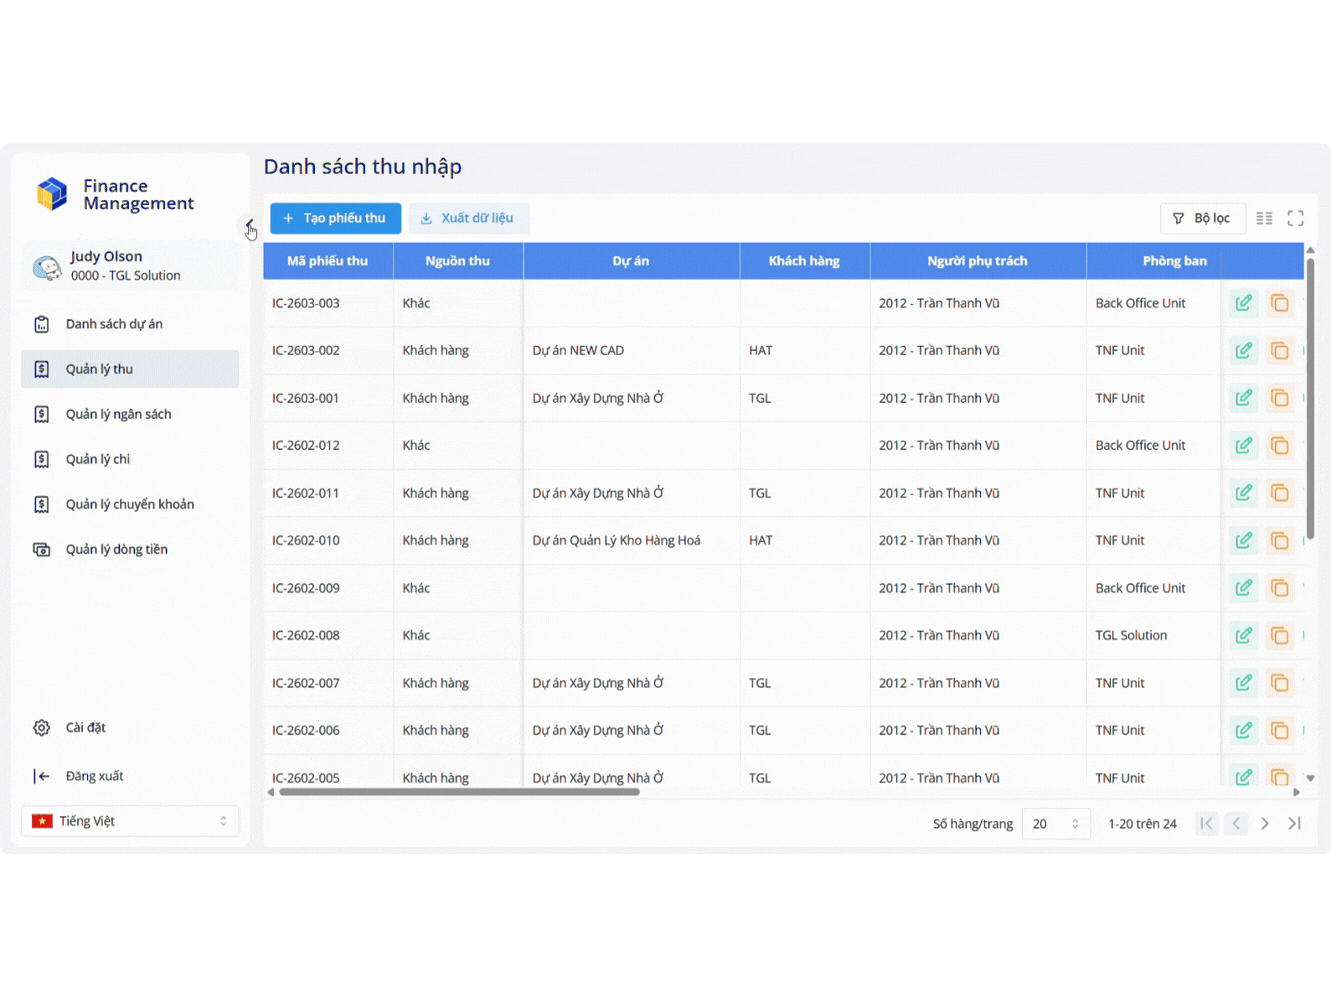The image size is (1331, 998).
Task: Click edit icon for row IC-2602-010
Action: pos(1243,541)
